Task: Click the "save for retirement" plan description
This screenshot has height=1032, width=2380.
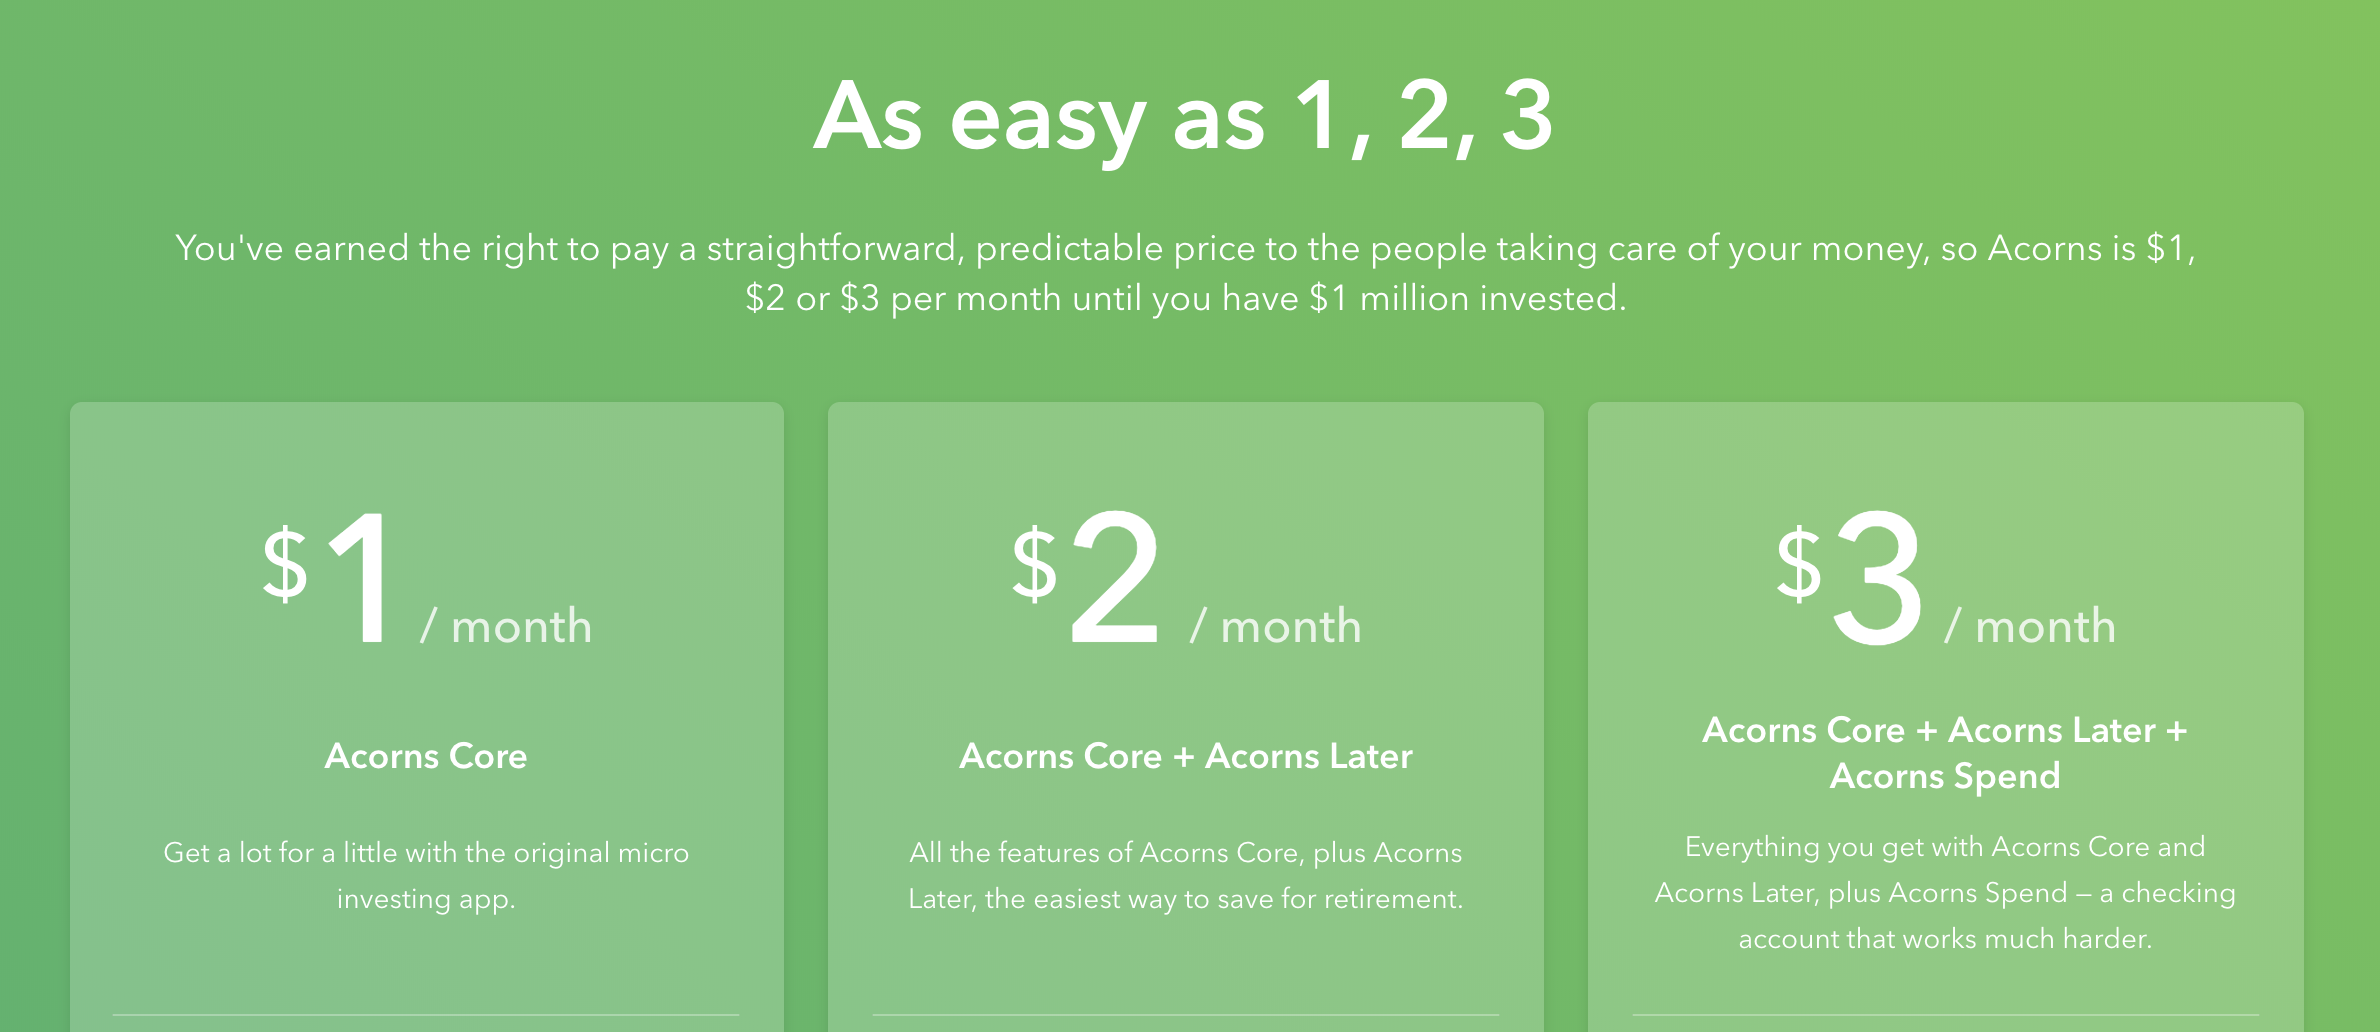Action: pyautogui.click(x=1186, y=875)
